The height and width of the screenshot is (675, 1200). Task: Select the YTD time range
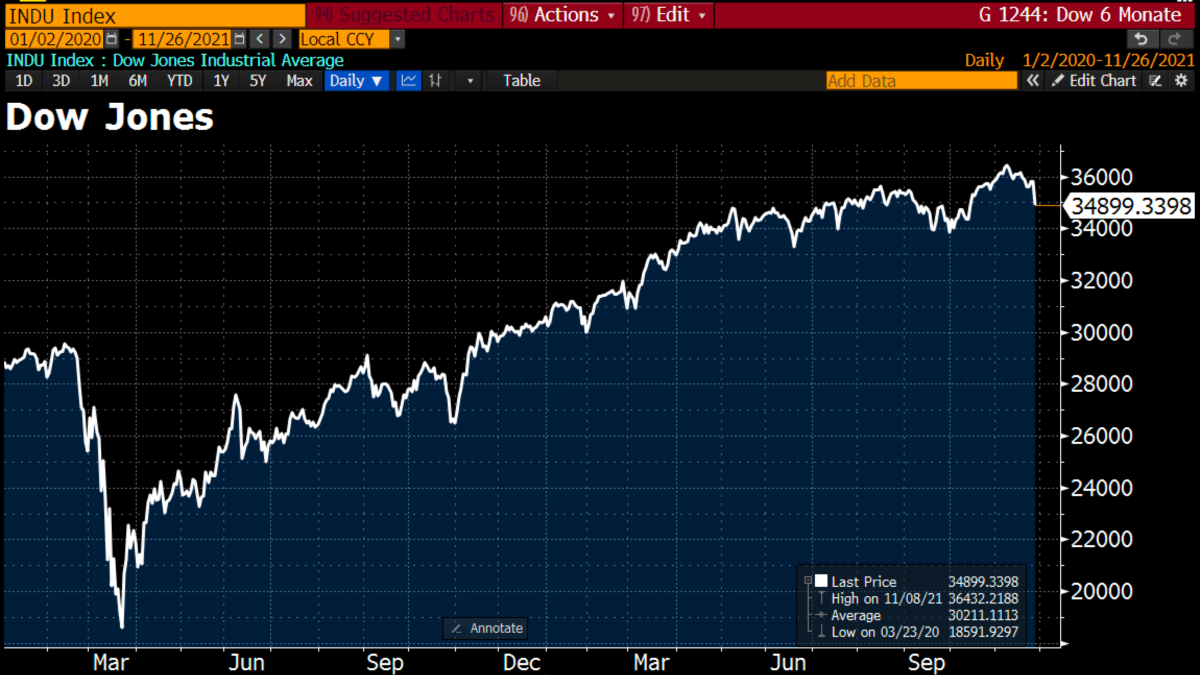179,81
